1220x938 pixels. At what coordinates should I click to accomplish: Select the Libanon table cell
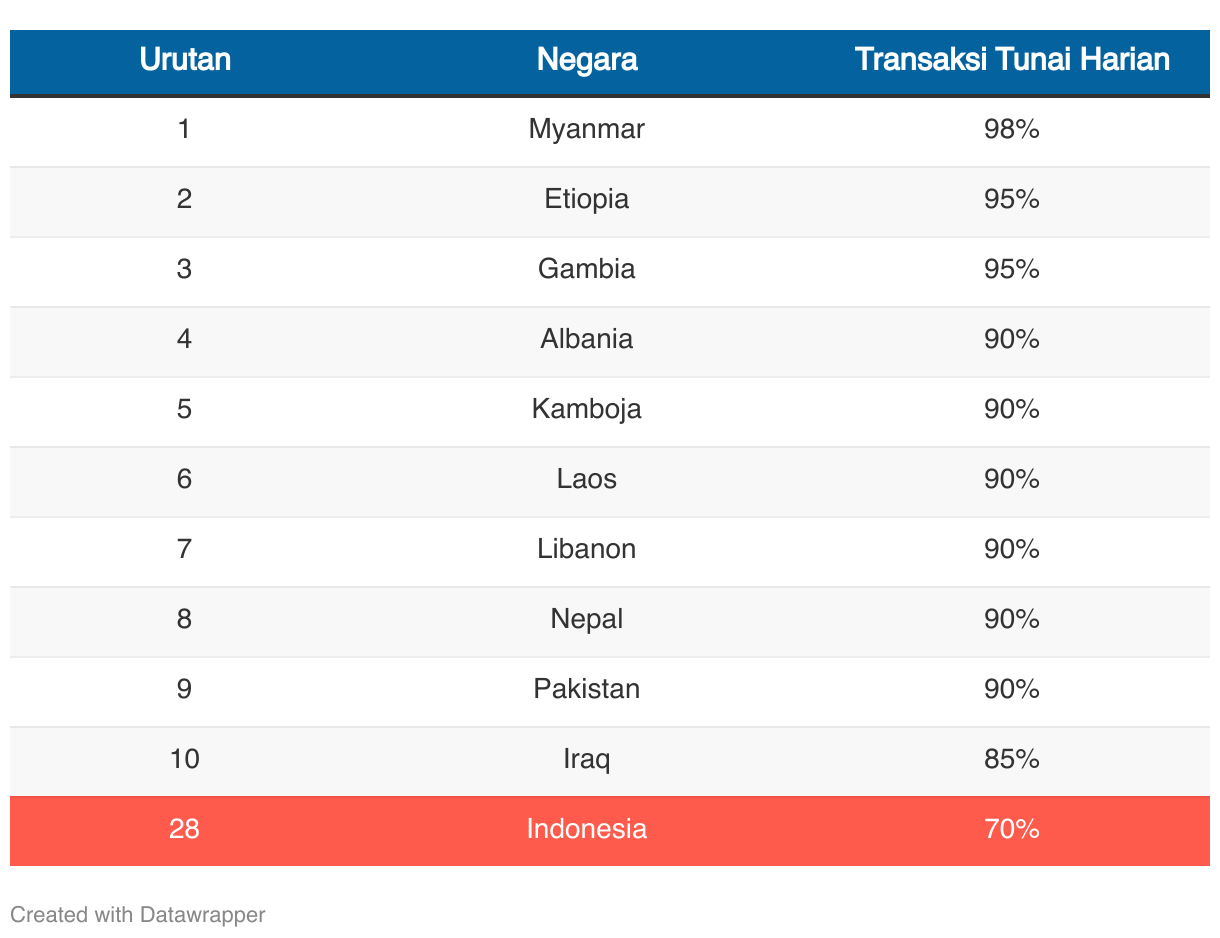pos(587,549)
